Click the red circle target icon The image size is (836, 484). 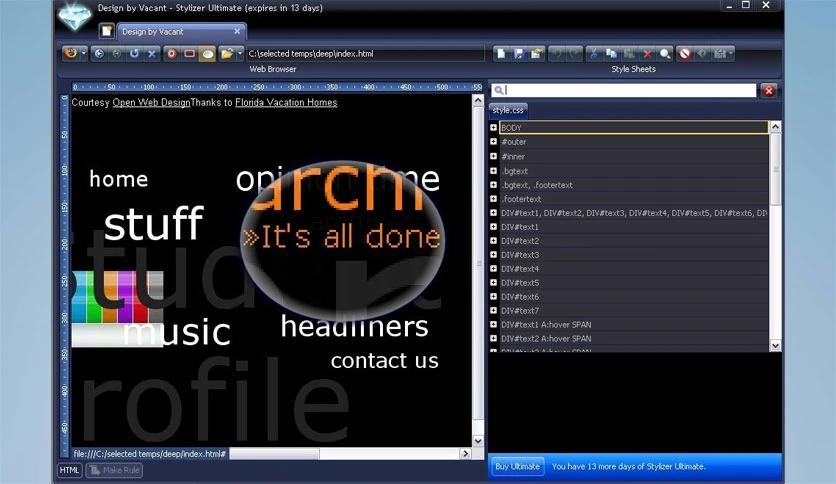coord(172,53)
